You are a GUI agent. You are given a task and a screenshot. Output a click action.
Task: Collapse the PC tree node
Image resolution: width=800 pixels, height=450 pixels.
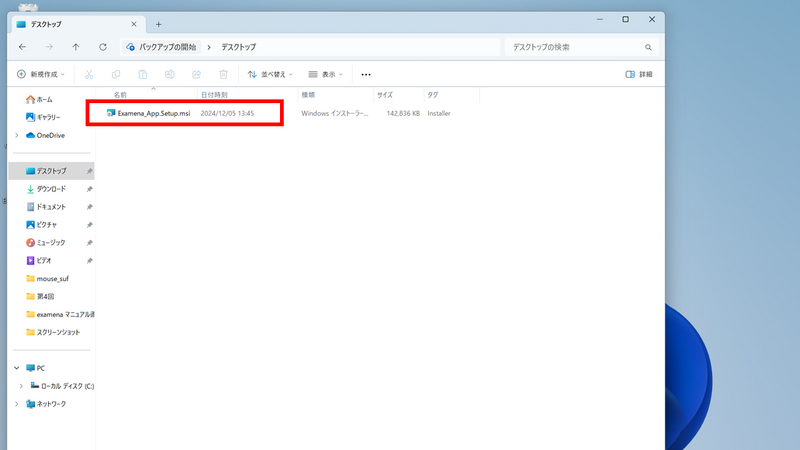[17, 368]
